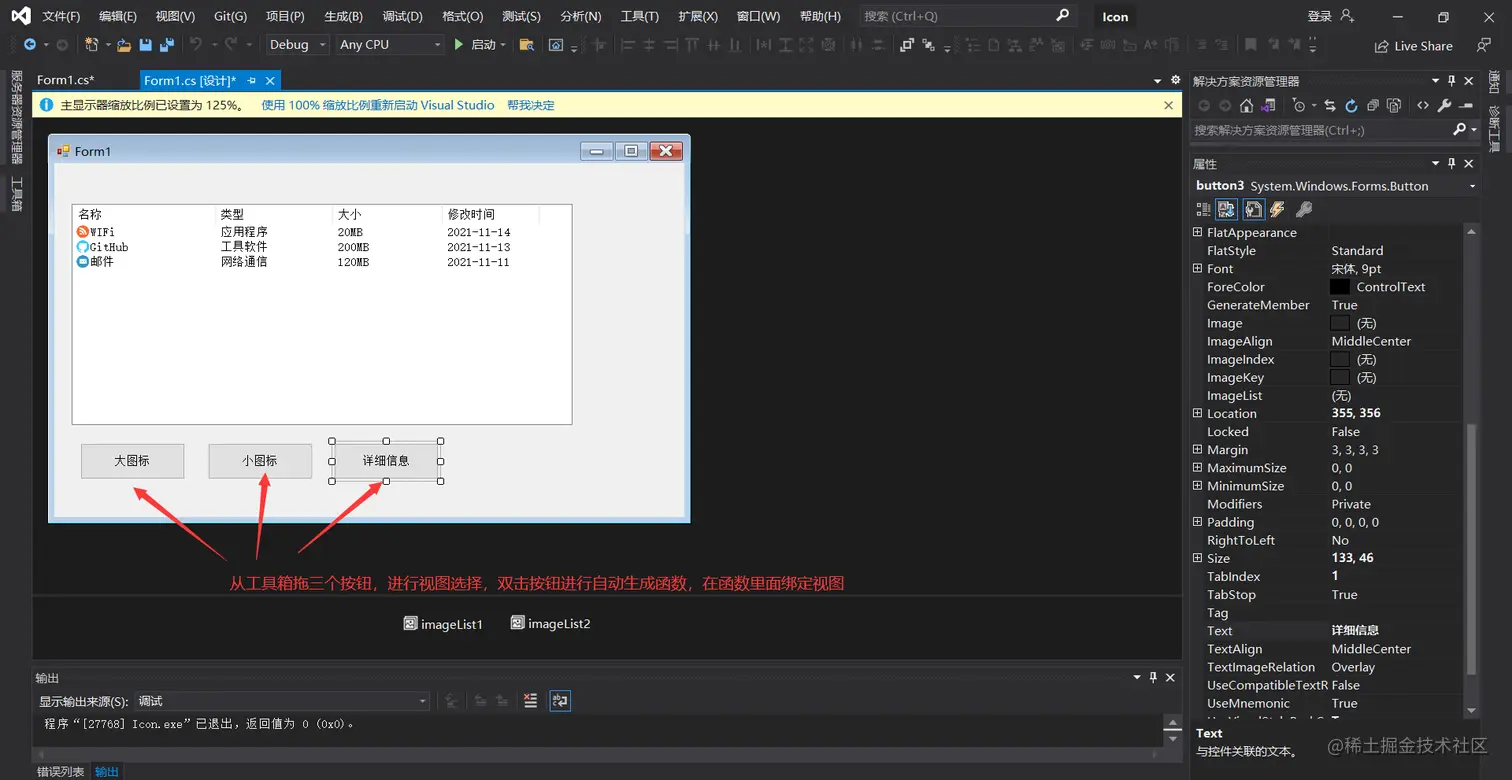Toggle Properties view button in Properties panel

point(1252,209)
